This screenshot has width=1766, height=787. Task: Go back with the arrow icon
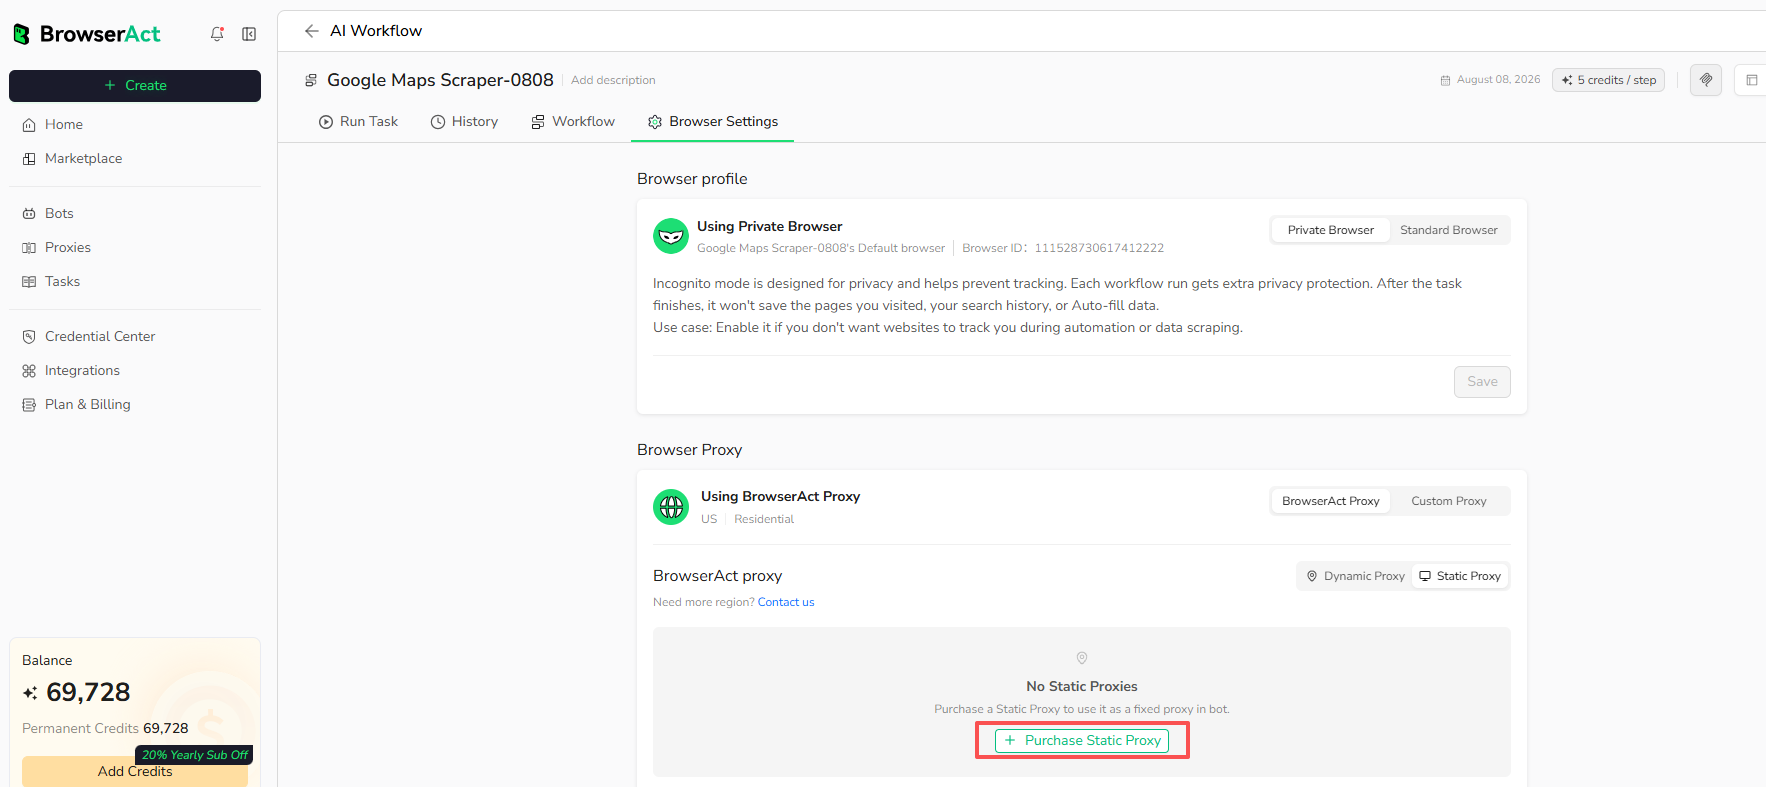[x=312, y=31]
